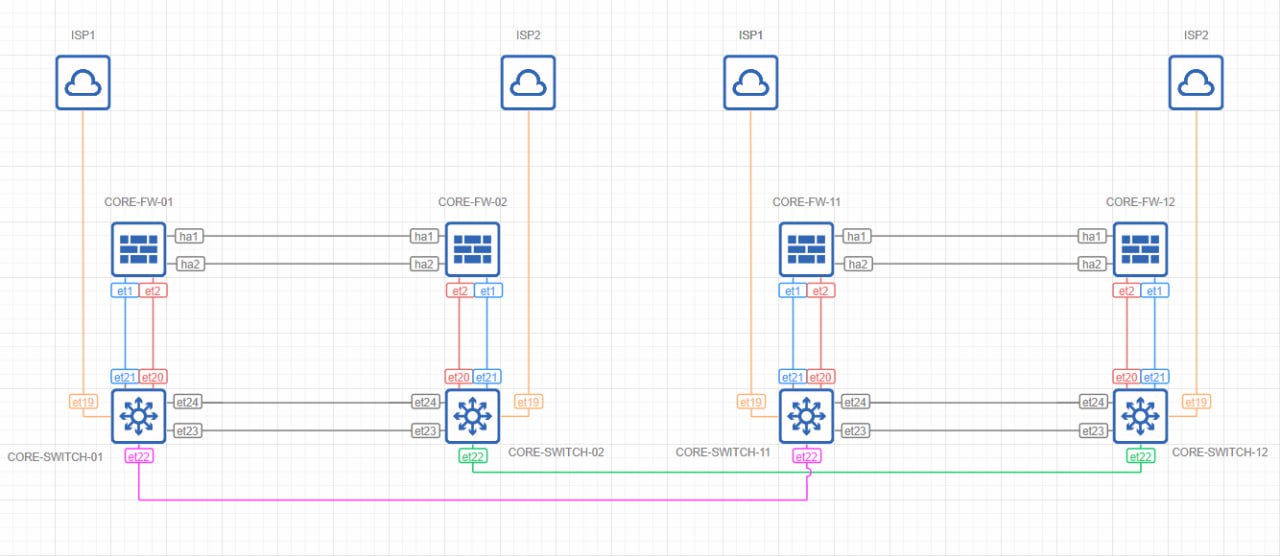Select ha2 port tag on CORE-FW-11
Screen dimensions: 1280x556
856,264
